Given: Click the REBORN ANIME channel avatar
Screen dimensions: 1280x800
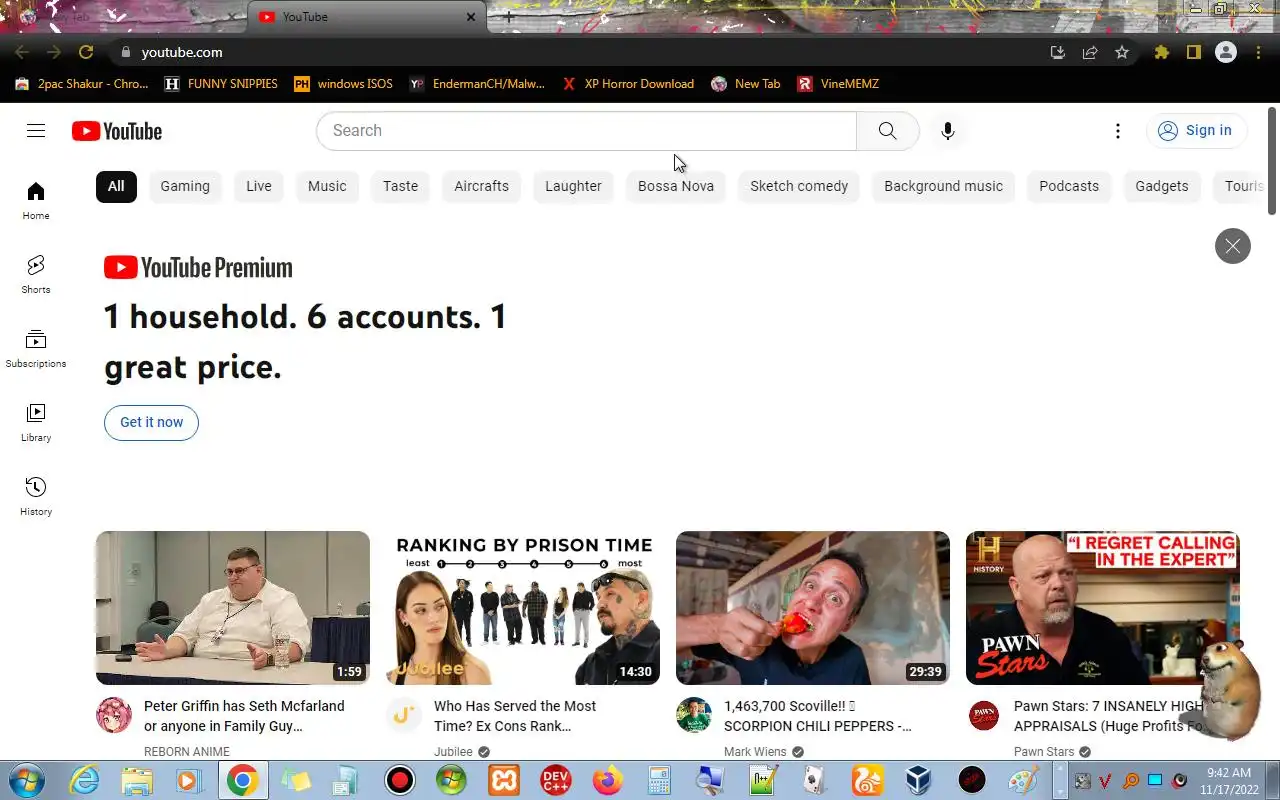Looking at the screenshot, I should click(x=114, y=715).
